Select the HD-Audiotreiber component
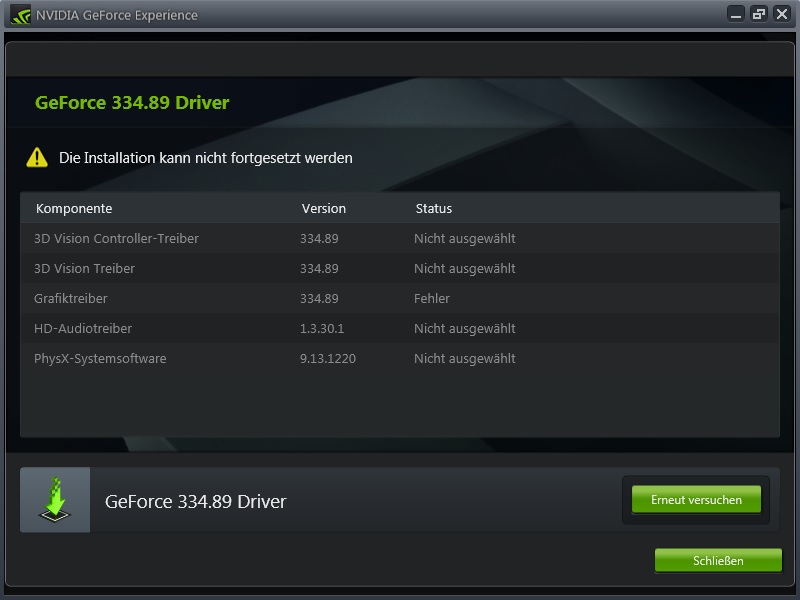 click(399, 329)
